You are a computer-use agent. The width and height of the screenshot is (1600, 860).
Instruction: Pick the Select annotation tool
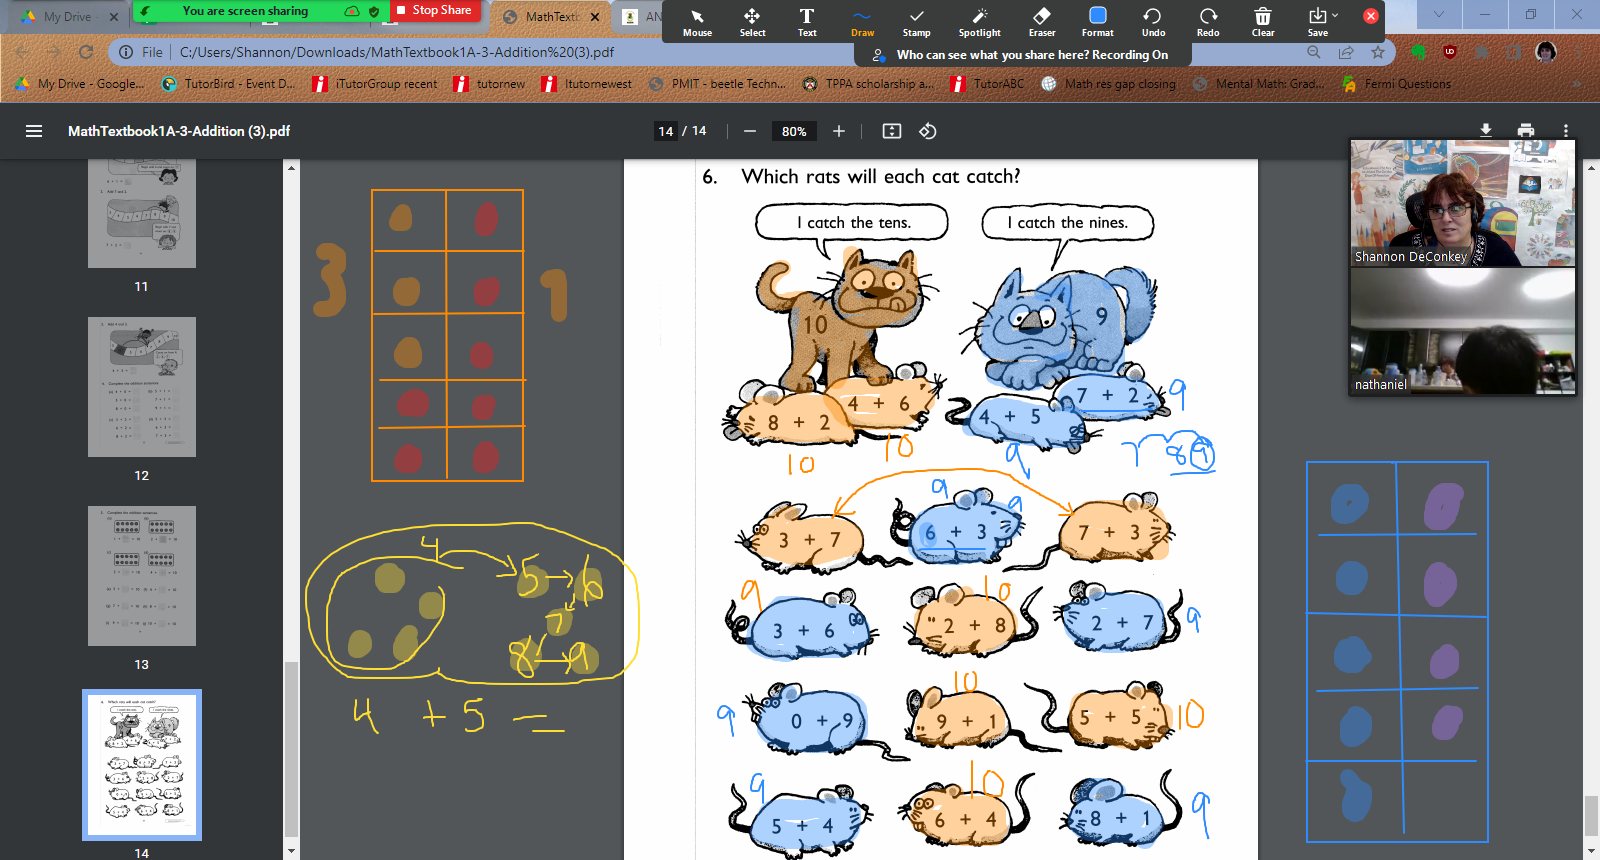(x=752, y=21)
